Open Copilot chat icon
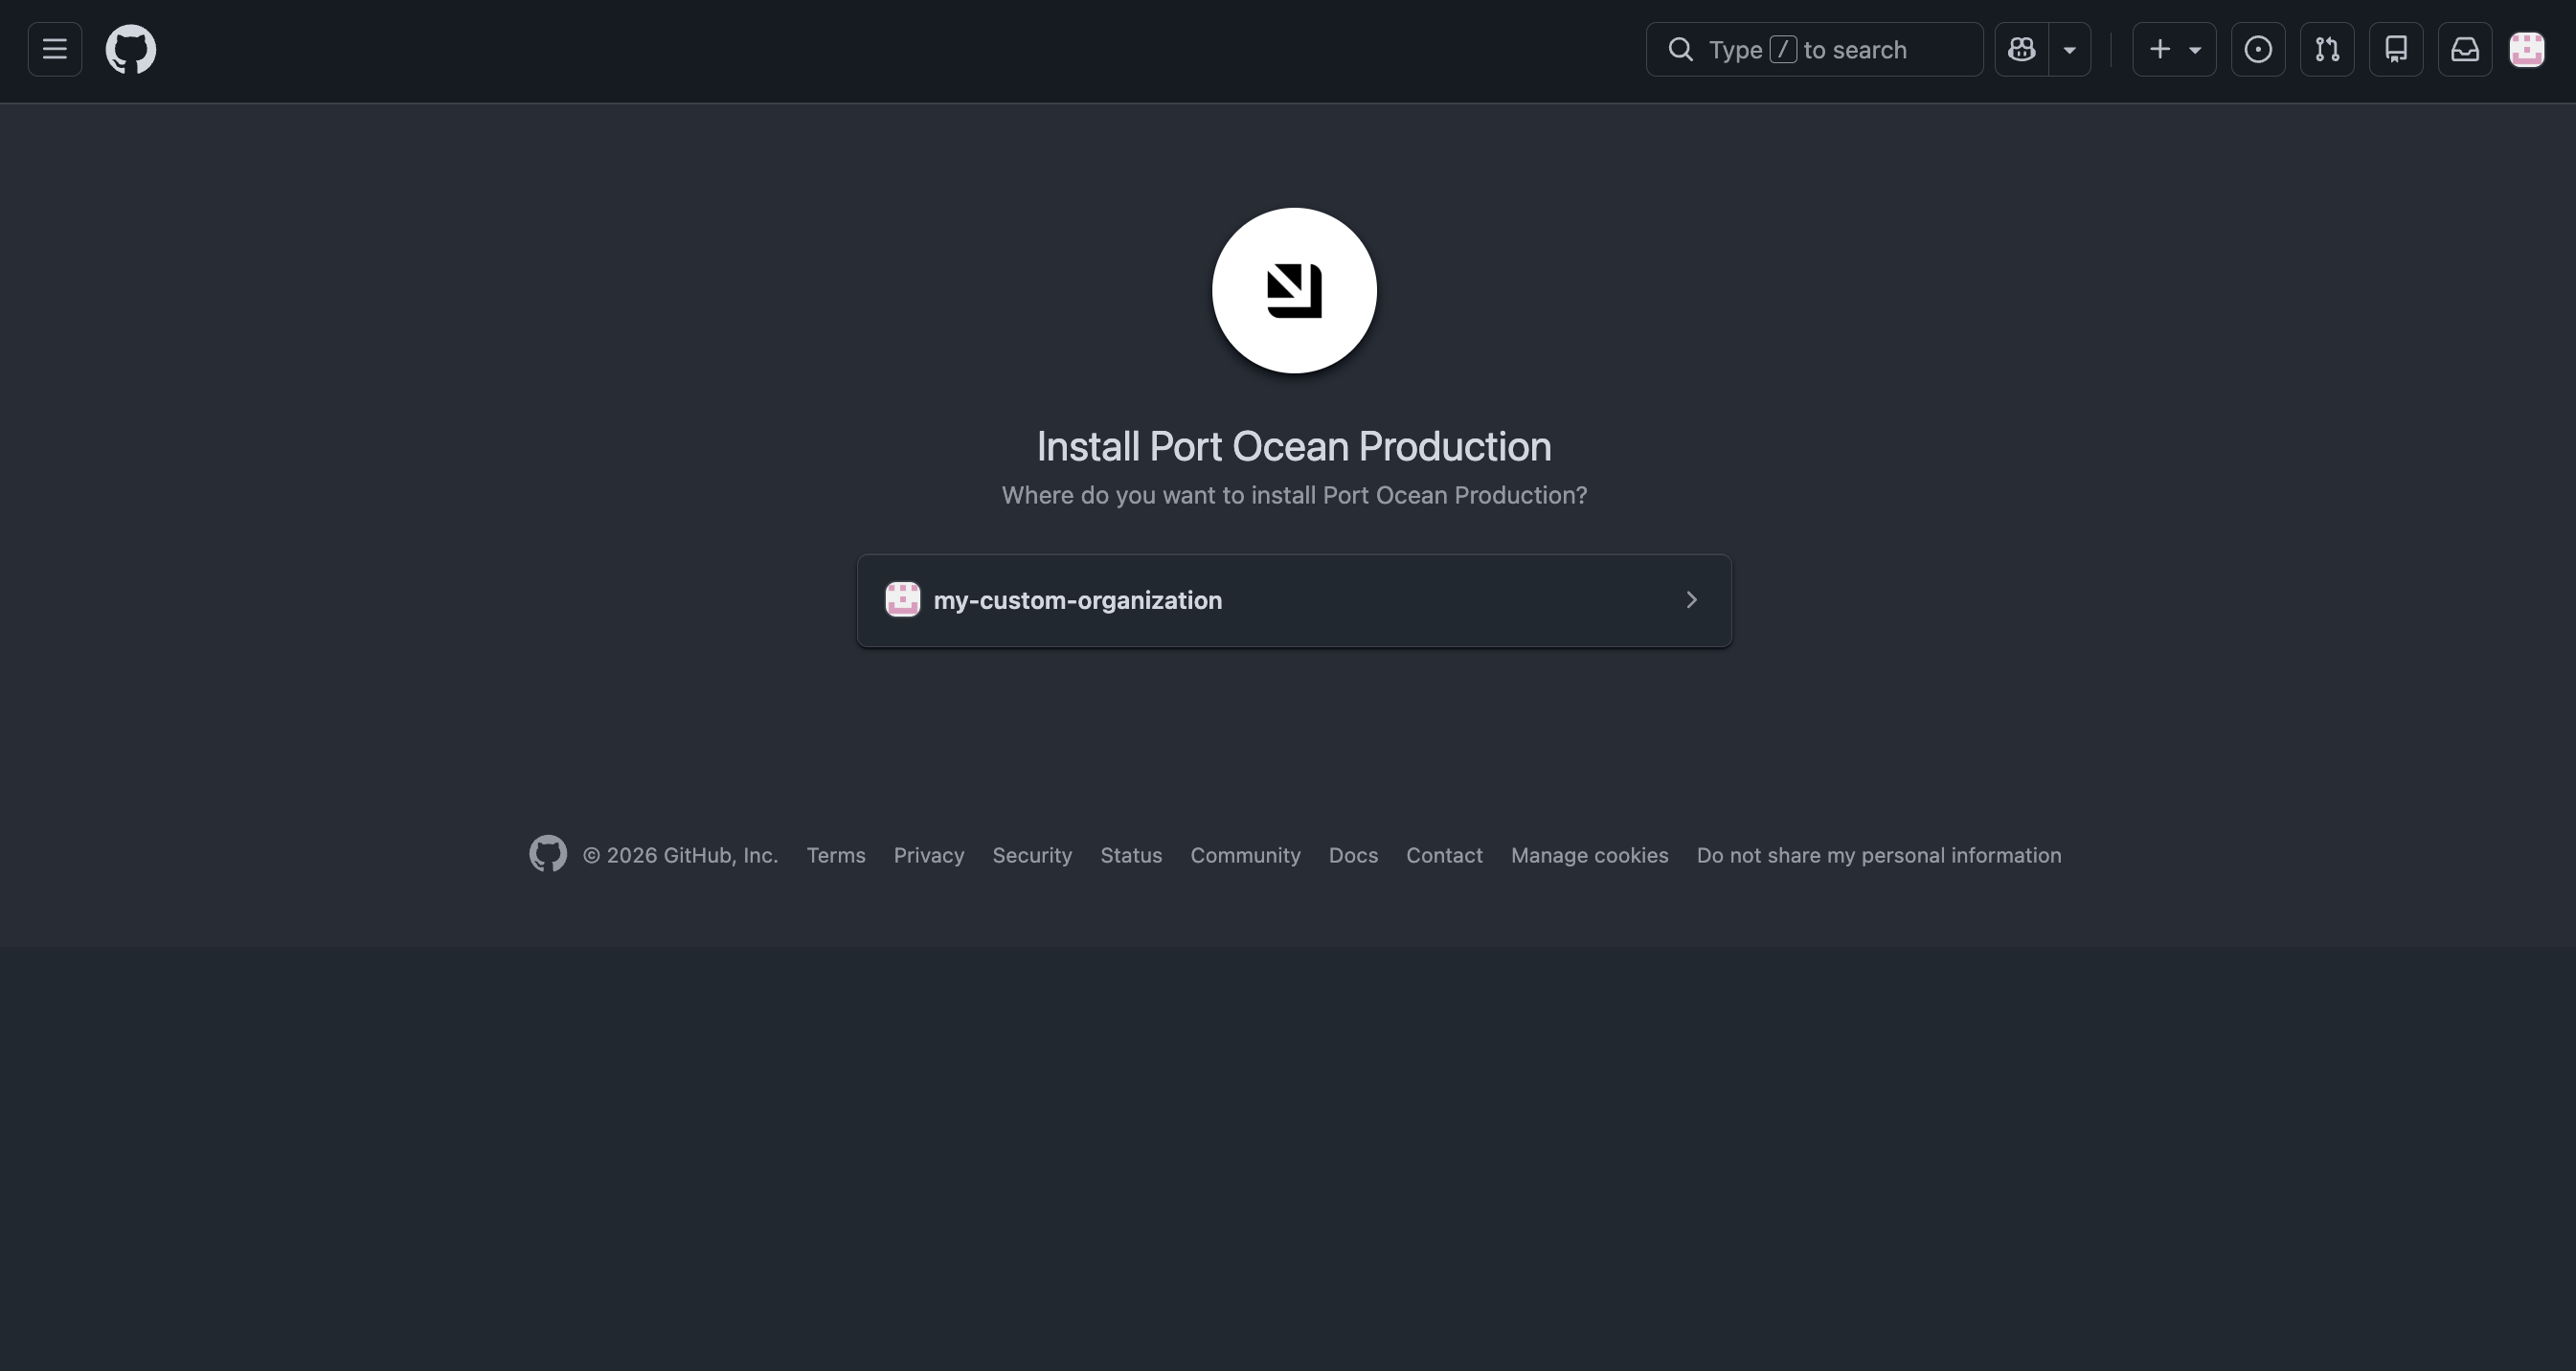 tap(2022, 49)
